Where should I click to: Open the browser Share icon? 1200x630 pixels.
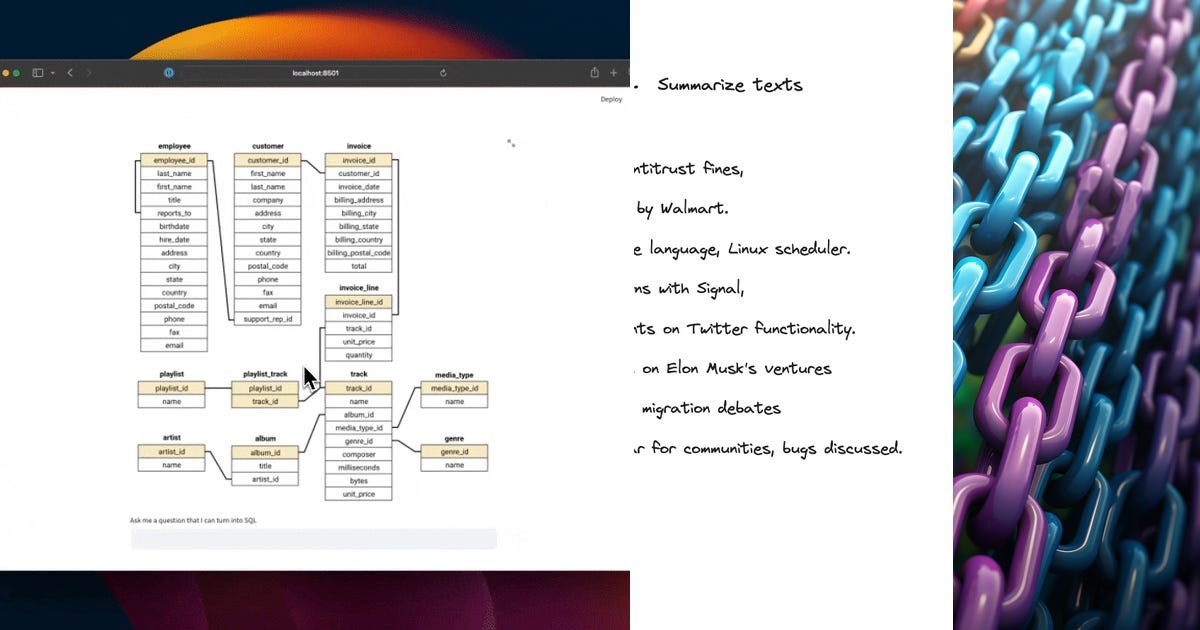(595, 72)
